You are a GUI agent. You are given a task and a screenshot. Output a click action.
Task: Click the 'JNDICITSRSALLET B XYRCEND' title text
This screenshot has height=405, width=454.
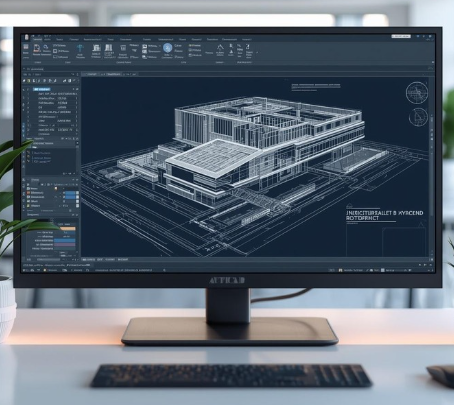[385, 213]
